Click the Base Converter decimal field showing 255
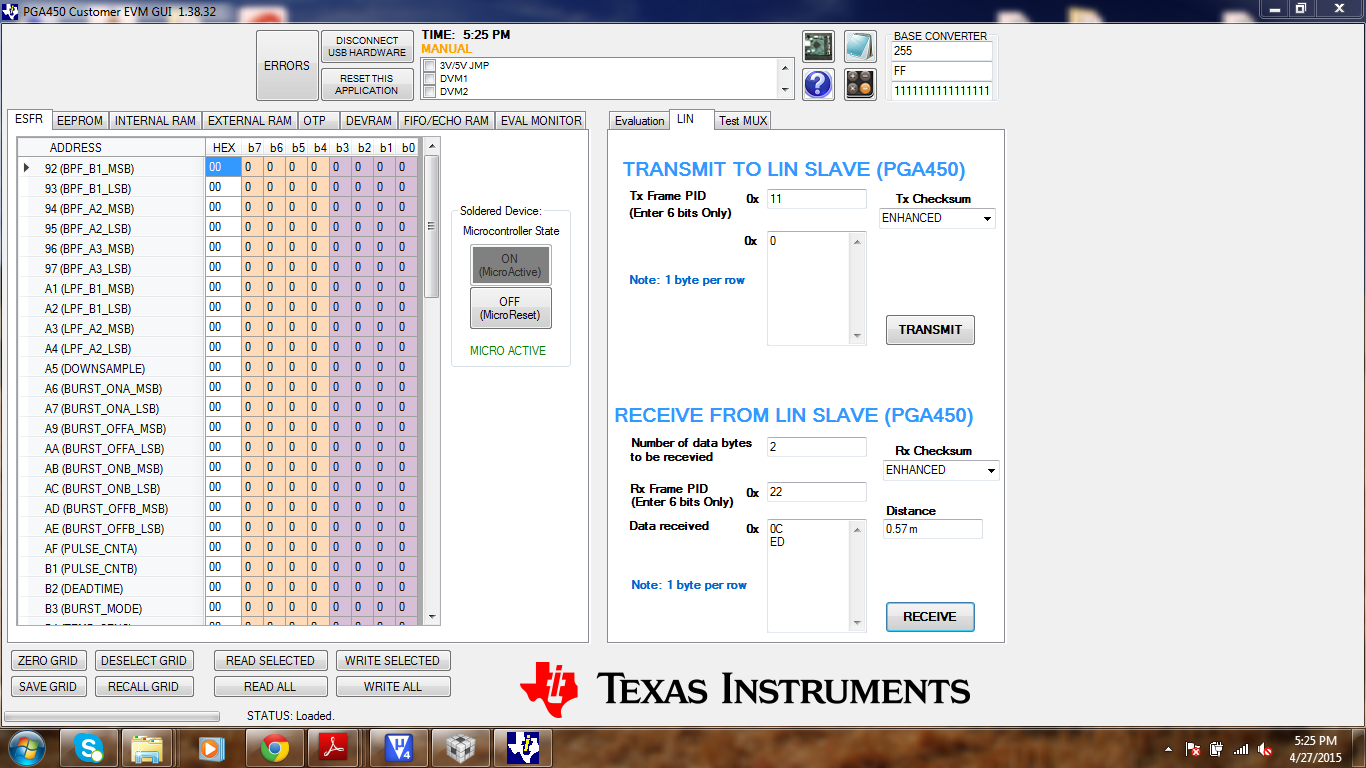The width and height of the screenshot is (1366, 768). 942,51
